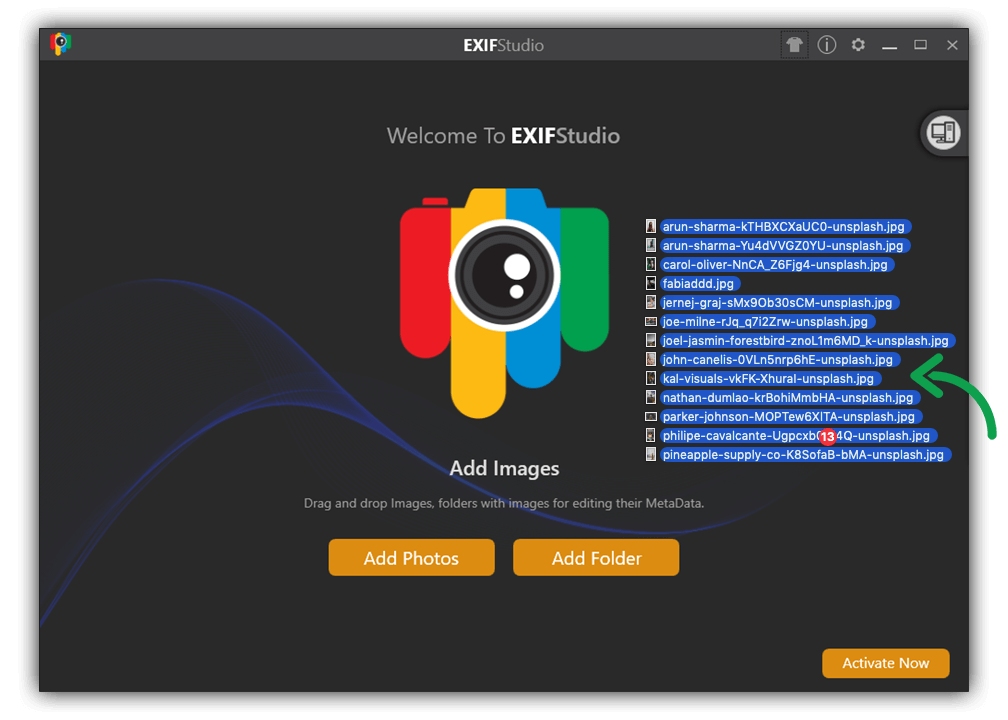The width and height of the screenshot is (1008, 720).
Task: Click the t-shirt icon in the title bar
Action: point(793,44)
